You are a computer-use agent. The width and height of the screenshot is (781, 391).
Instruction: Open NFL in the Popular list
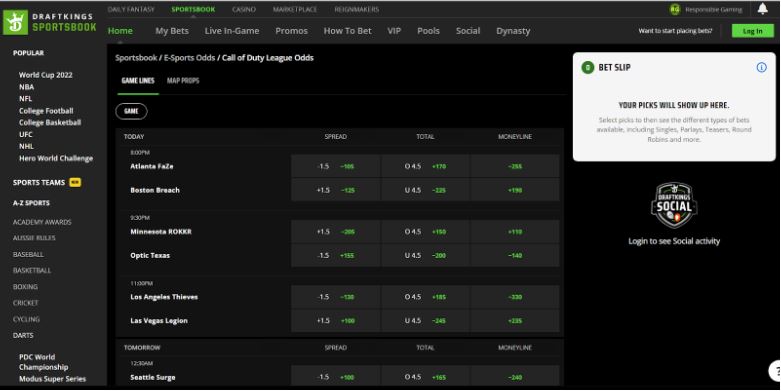[25, 99]
